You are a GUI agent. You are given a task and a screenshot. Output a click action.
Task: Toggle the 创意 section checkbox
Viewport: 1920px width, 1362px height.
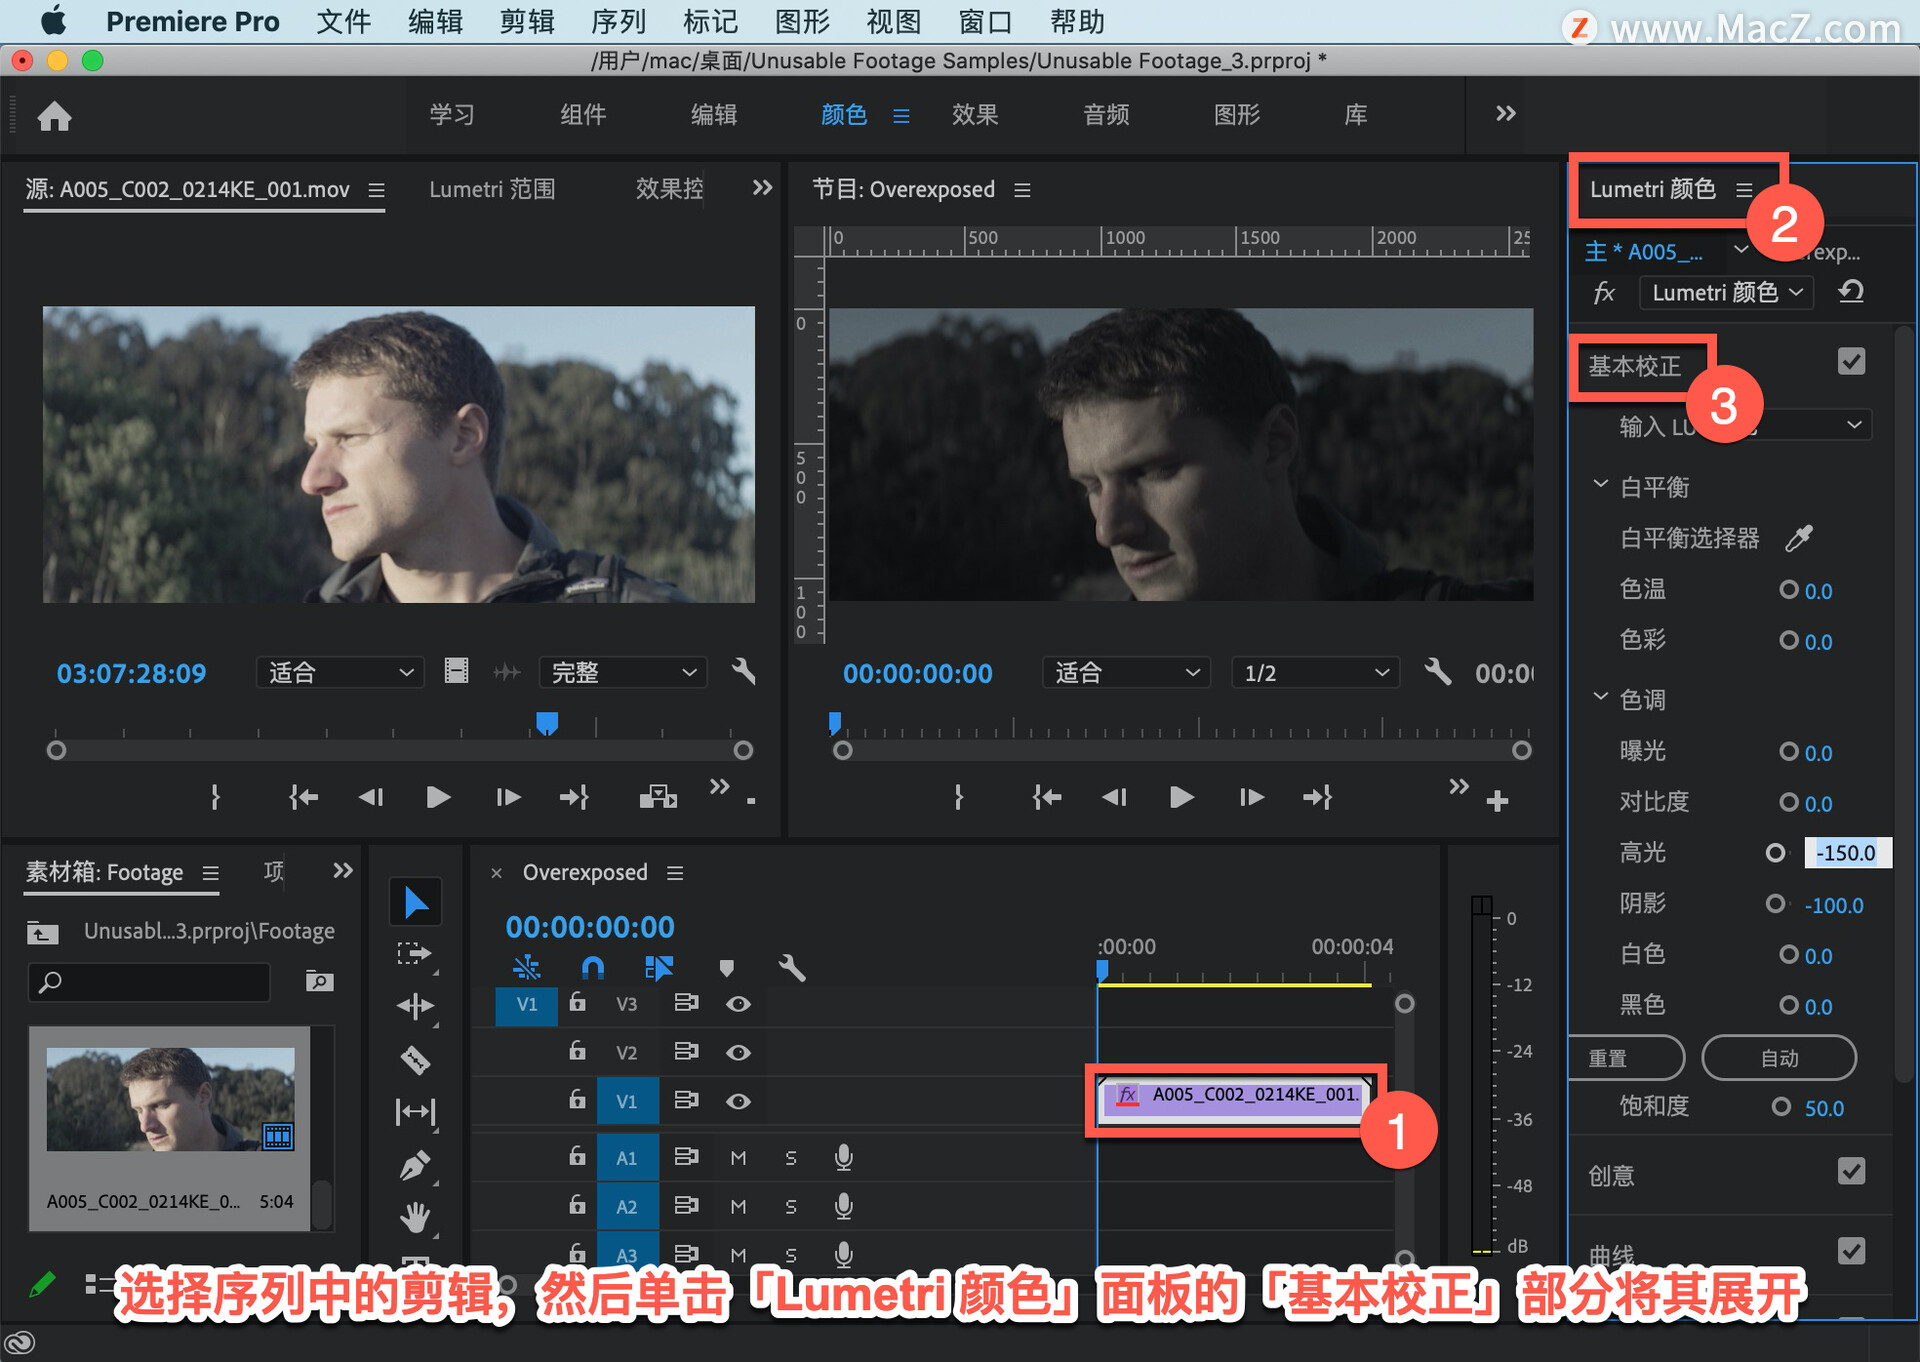tap(1851, 1171)
